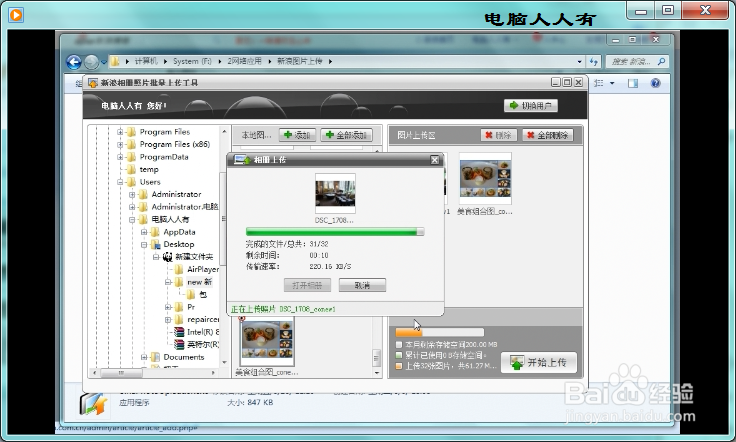Click the address bar refresh icon

click(594, 61)
